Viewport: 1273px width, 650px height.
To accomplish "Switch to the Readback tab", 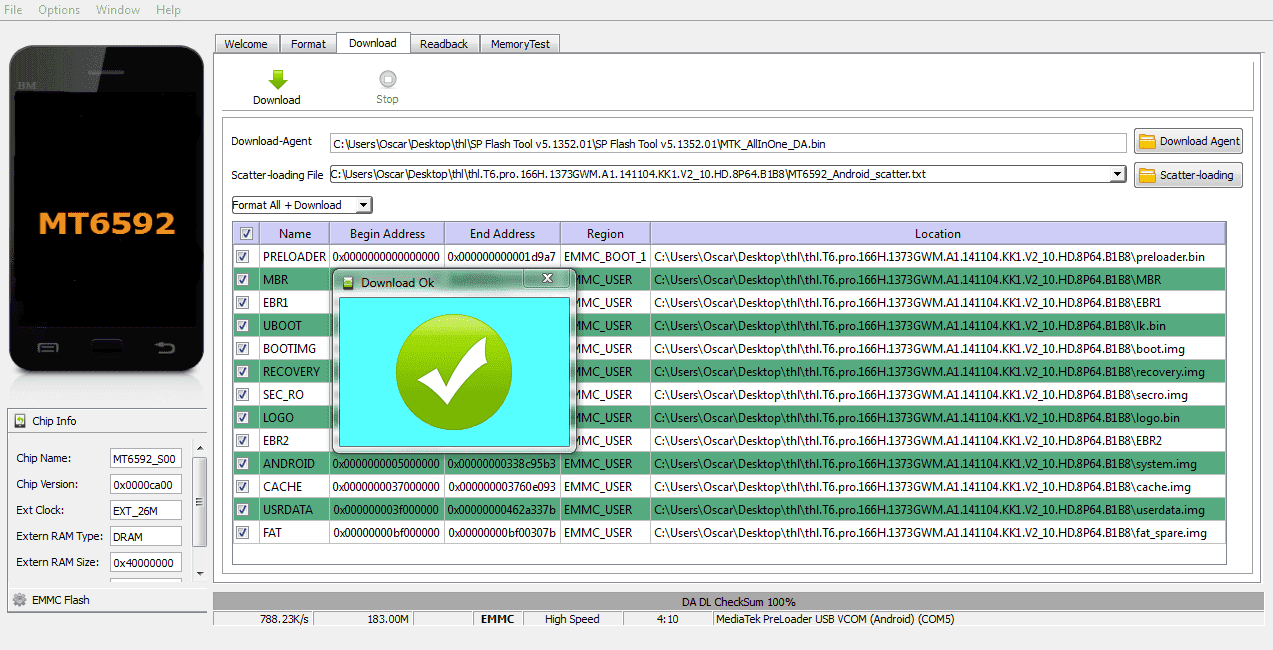I will point(444,44).
